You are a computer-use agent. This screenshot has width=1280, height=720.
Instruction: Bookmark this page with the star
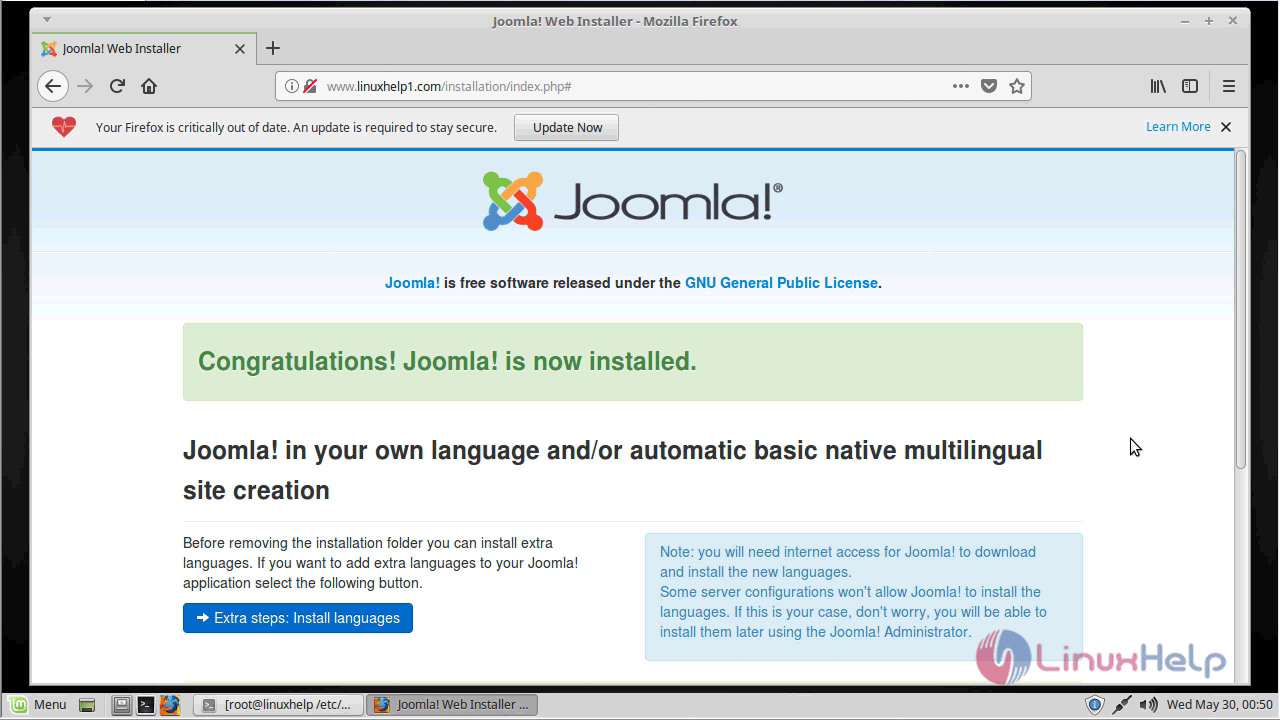[1017, 86]
